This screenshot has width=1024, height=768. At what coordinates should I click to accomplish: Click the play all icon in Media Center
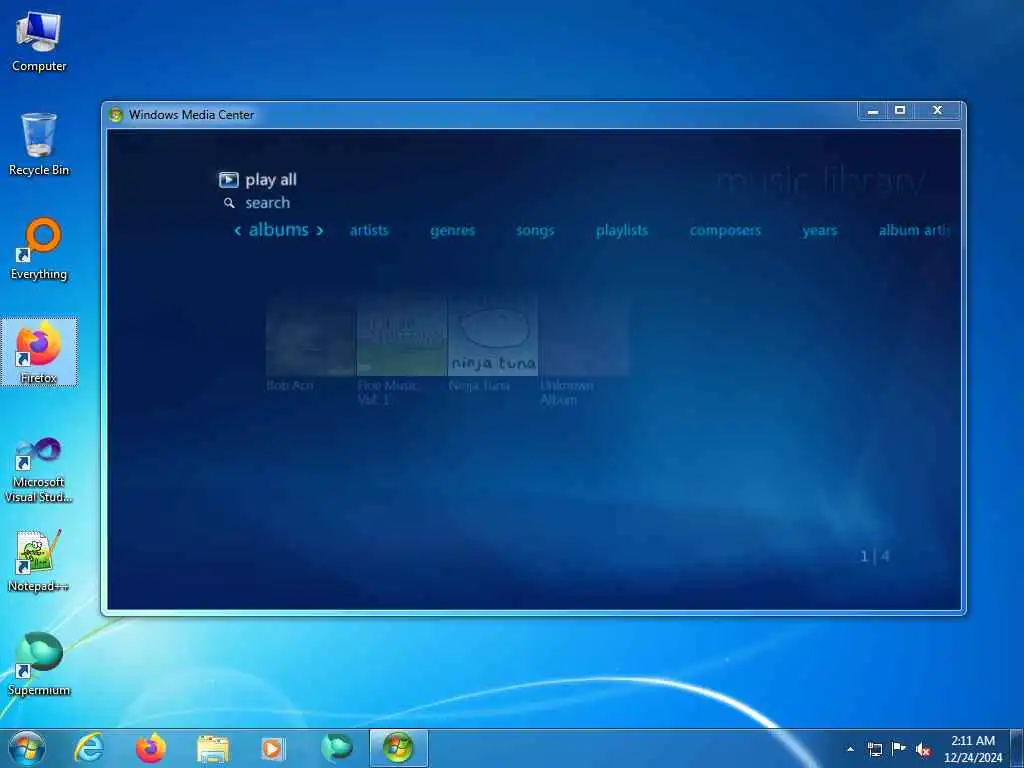228,180
